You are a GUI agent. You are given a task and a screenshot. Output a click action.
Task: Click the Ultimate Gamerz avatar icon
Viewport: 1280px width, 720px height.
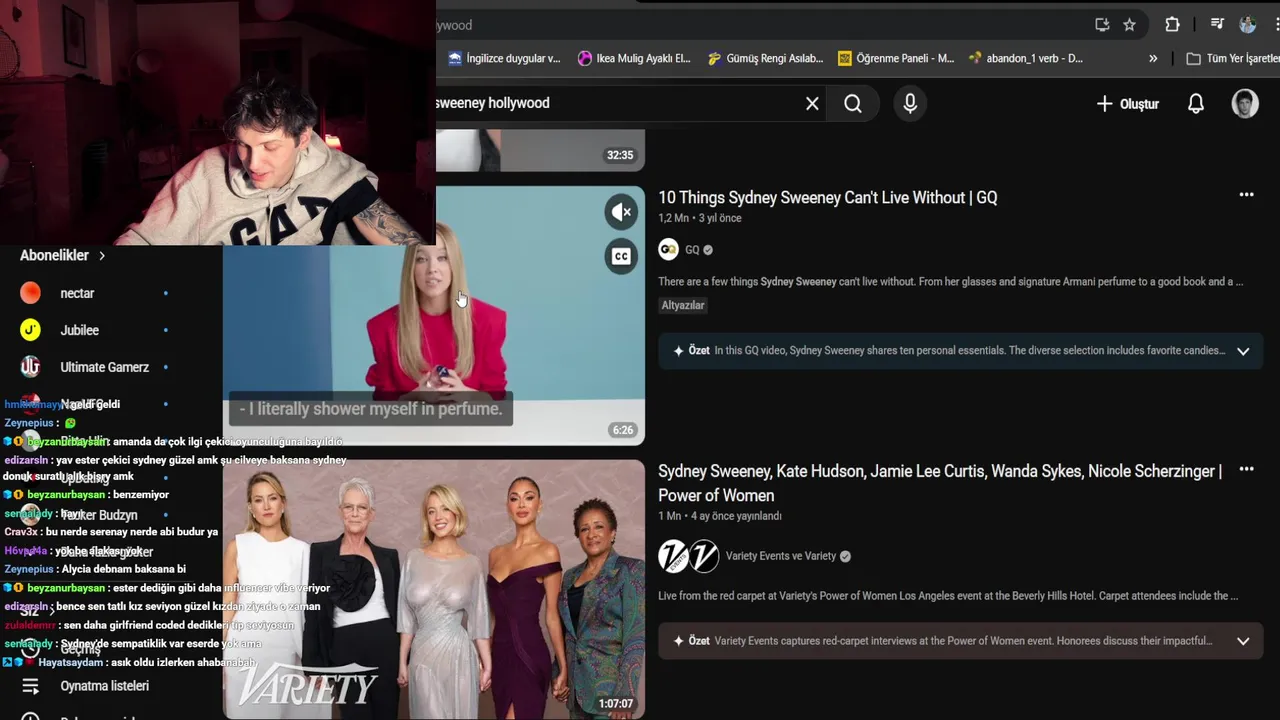[x=31, y=367]
